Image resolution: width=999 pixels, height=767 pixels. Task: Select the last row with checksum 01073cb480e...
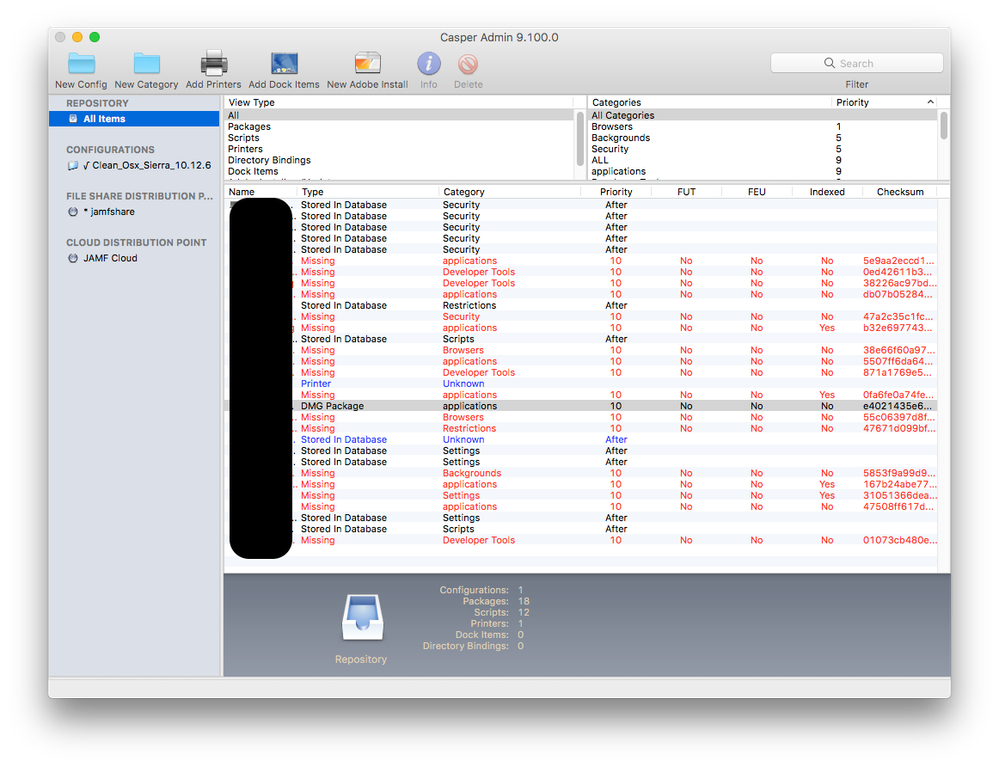click(x=581, y=540)
